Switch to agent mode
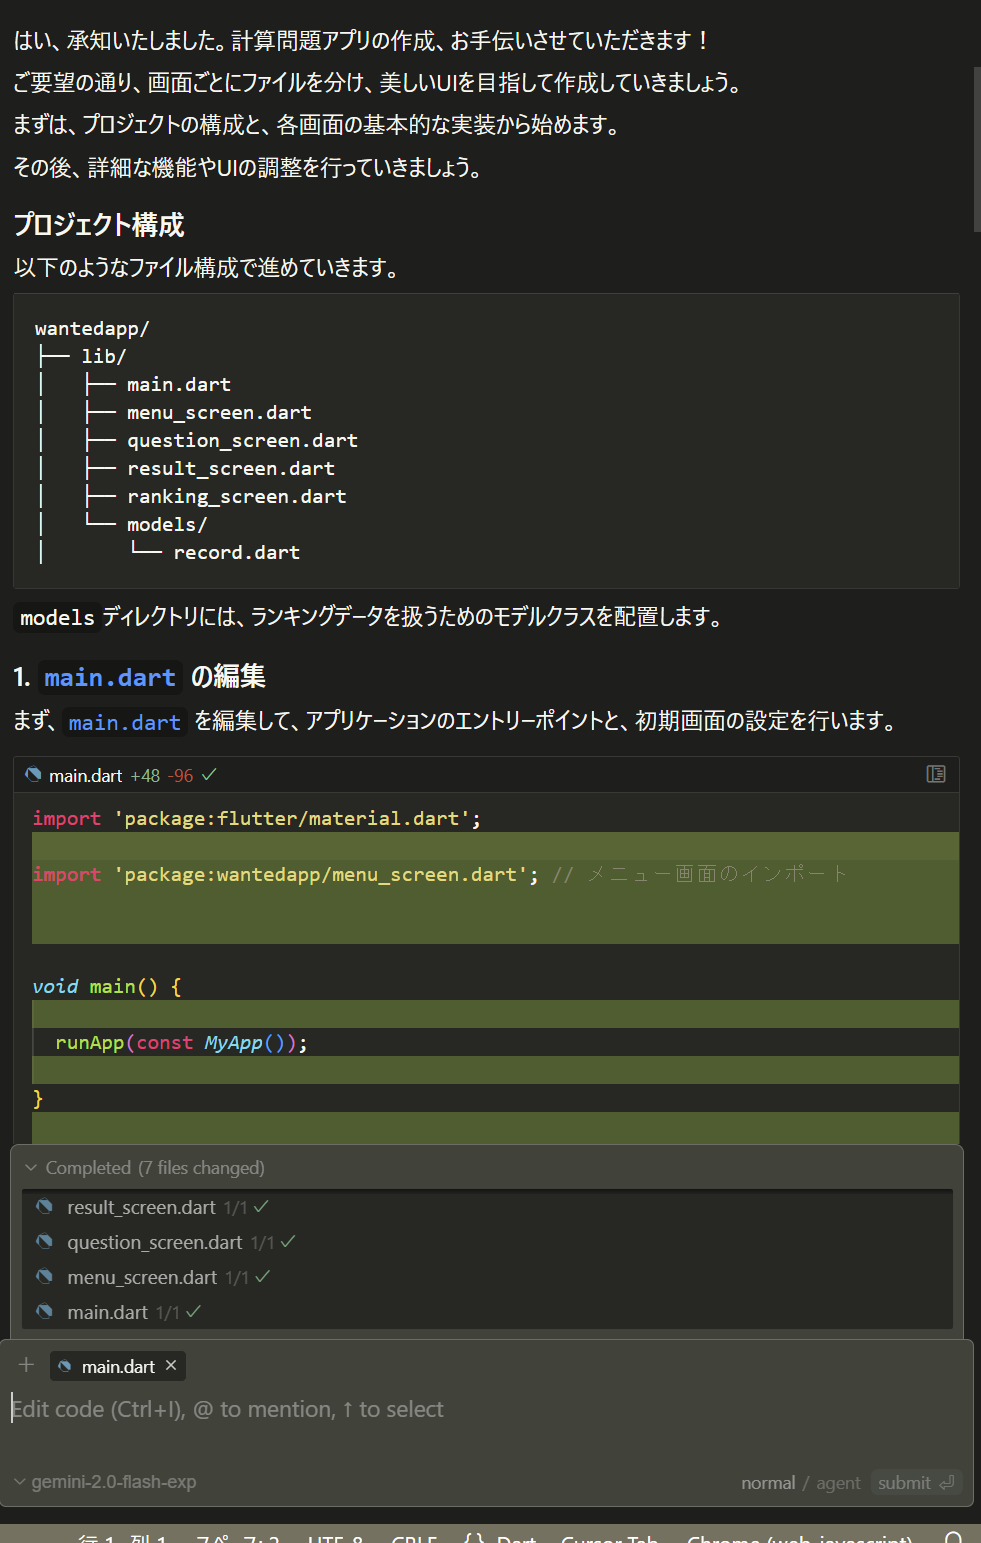Viewport: 981px width, 1543px height. click(x=838, y=1483)
